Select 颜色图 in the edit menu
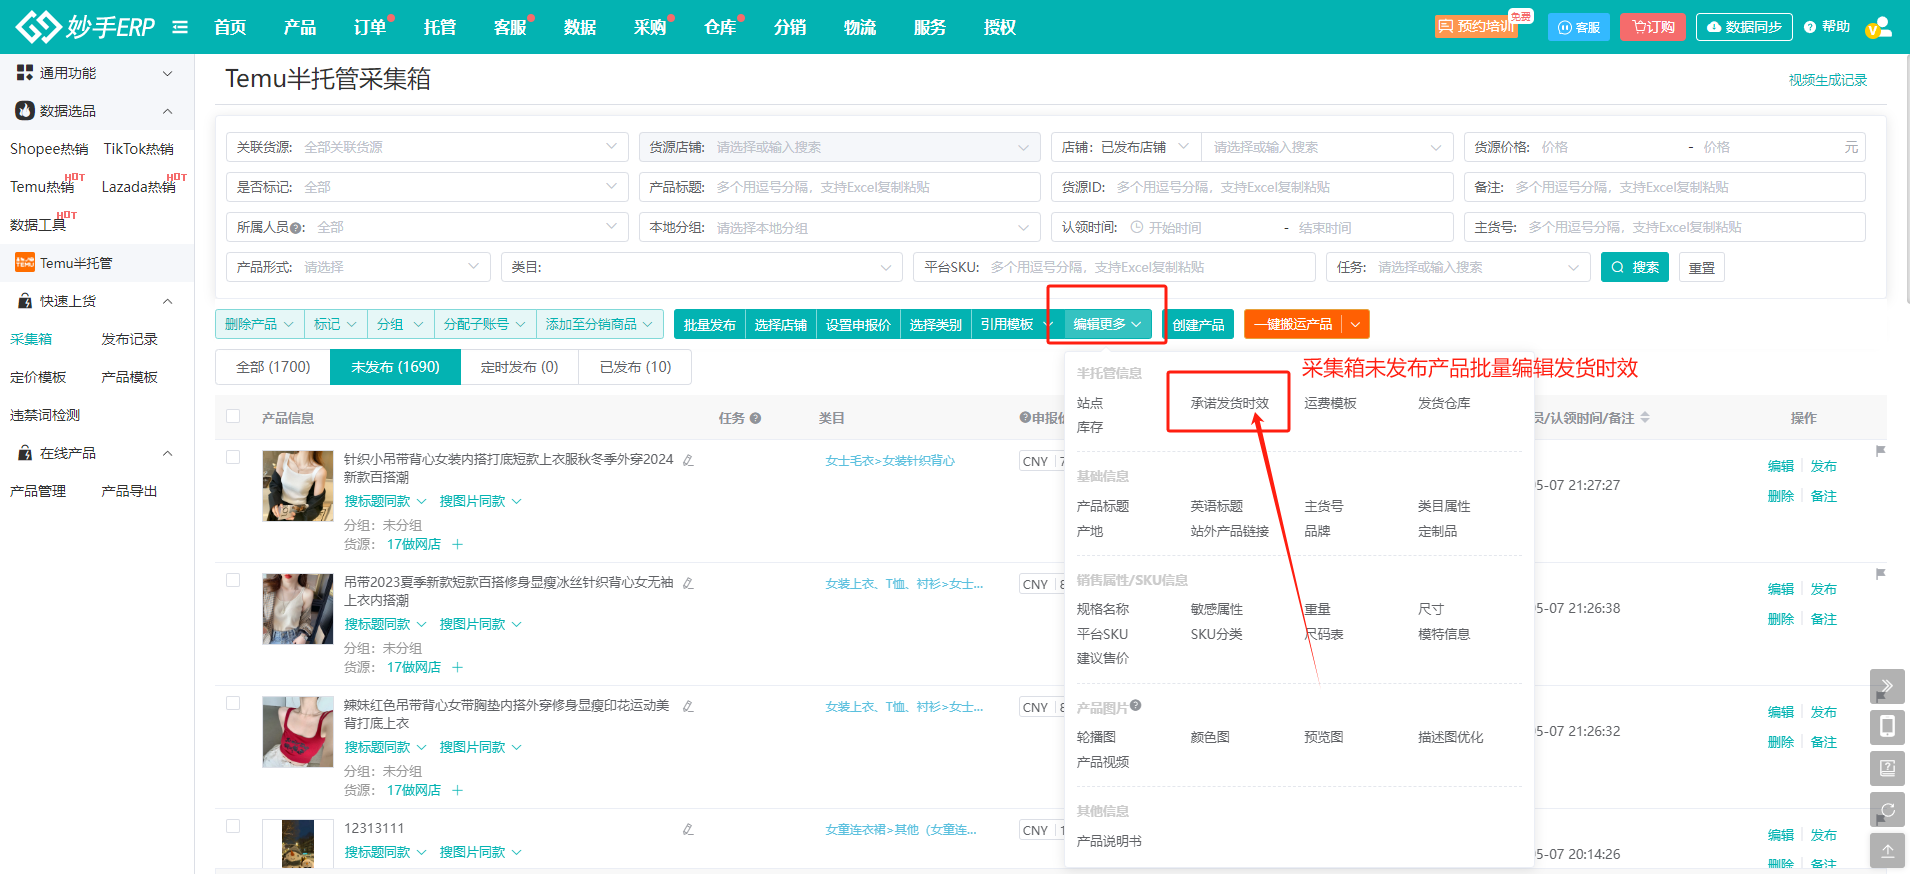The height and width of the screenshot is (874, 1910). coord(1210,737)
